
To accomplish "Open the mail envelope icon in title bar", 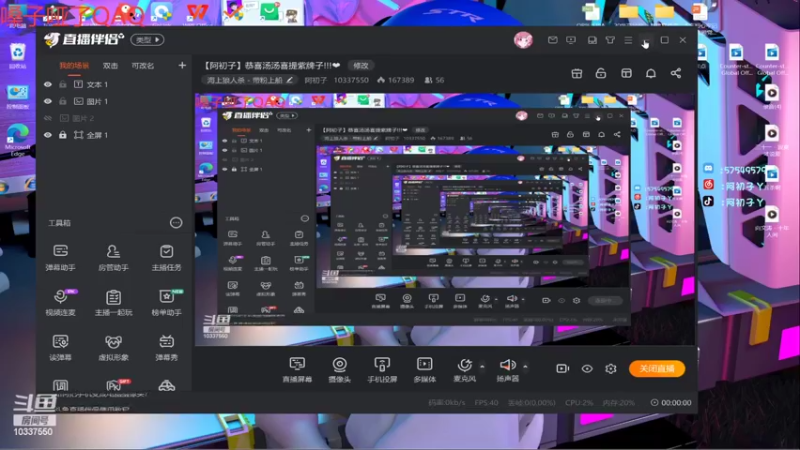I will tap(553, 40).
